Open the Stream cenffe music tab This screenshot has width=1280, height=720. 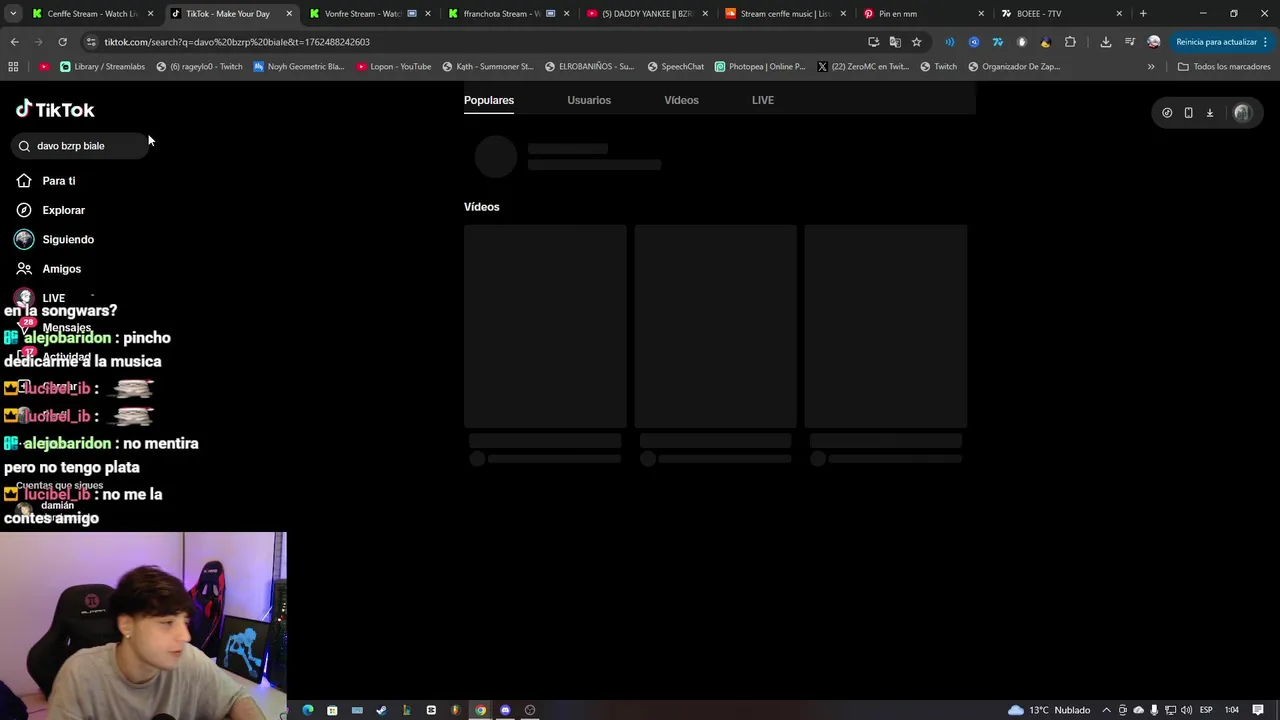pos(783,14)
